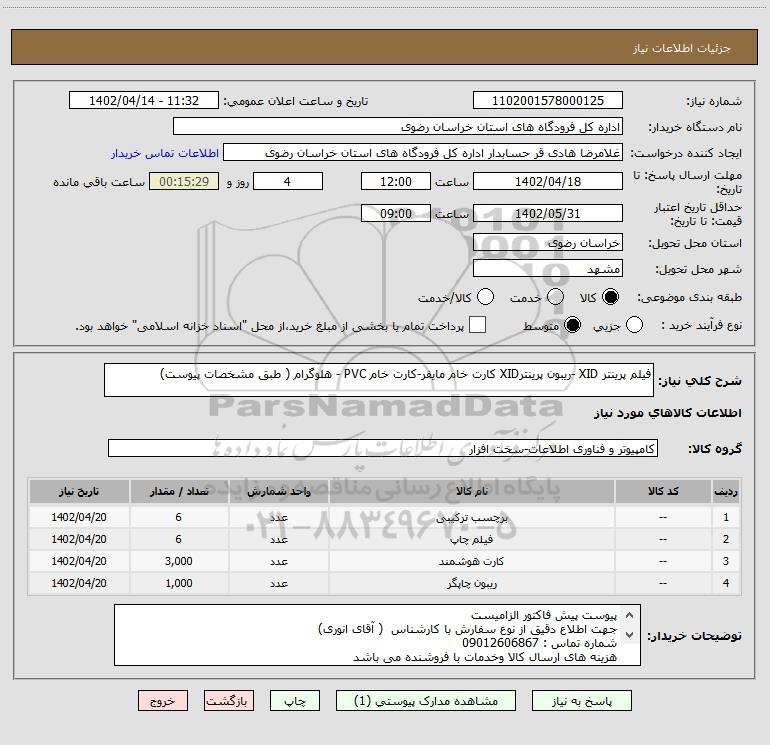Click the request creator name field
This screenshot has height=745, width=770.
pyautogui.click(x=423, y=153)
